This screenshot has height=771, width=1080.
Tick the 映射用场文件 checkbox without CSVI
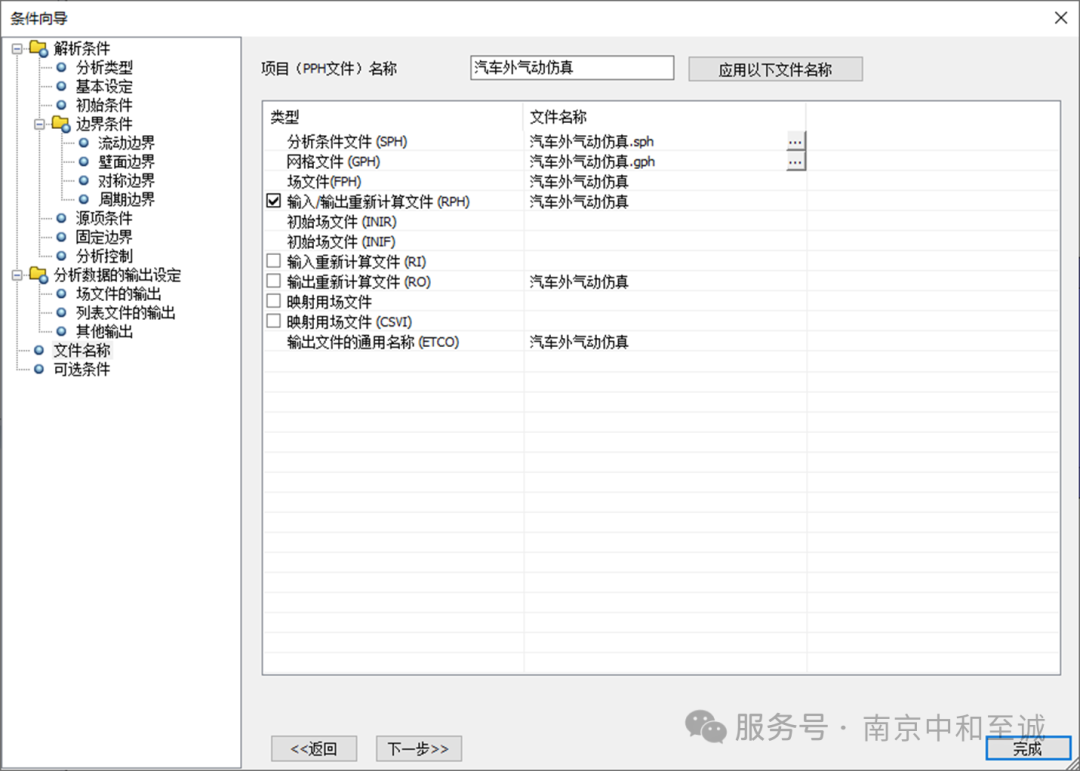tap(274, 301)
